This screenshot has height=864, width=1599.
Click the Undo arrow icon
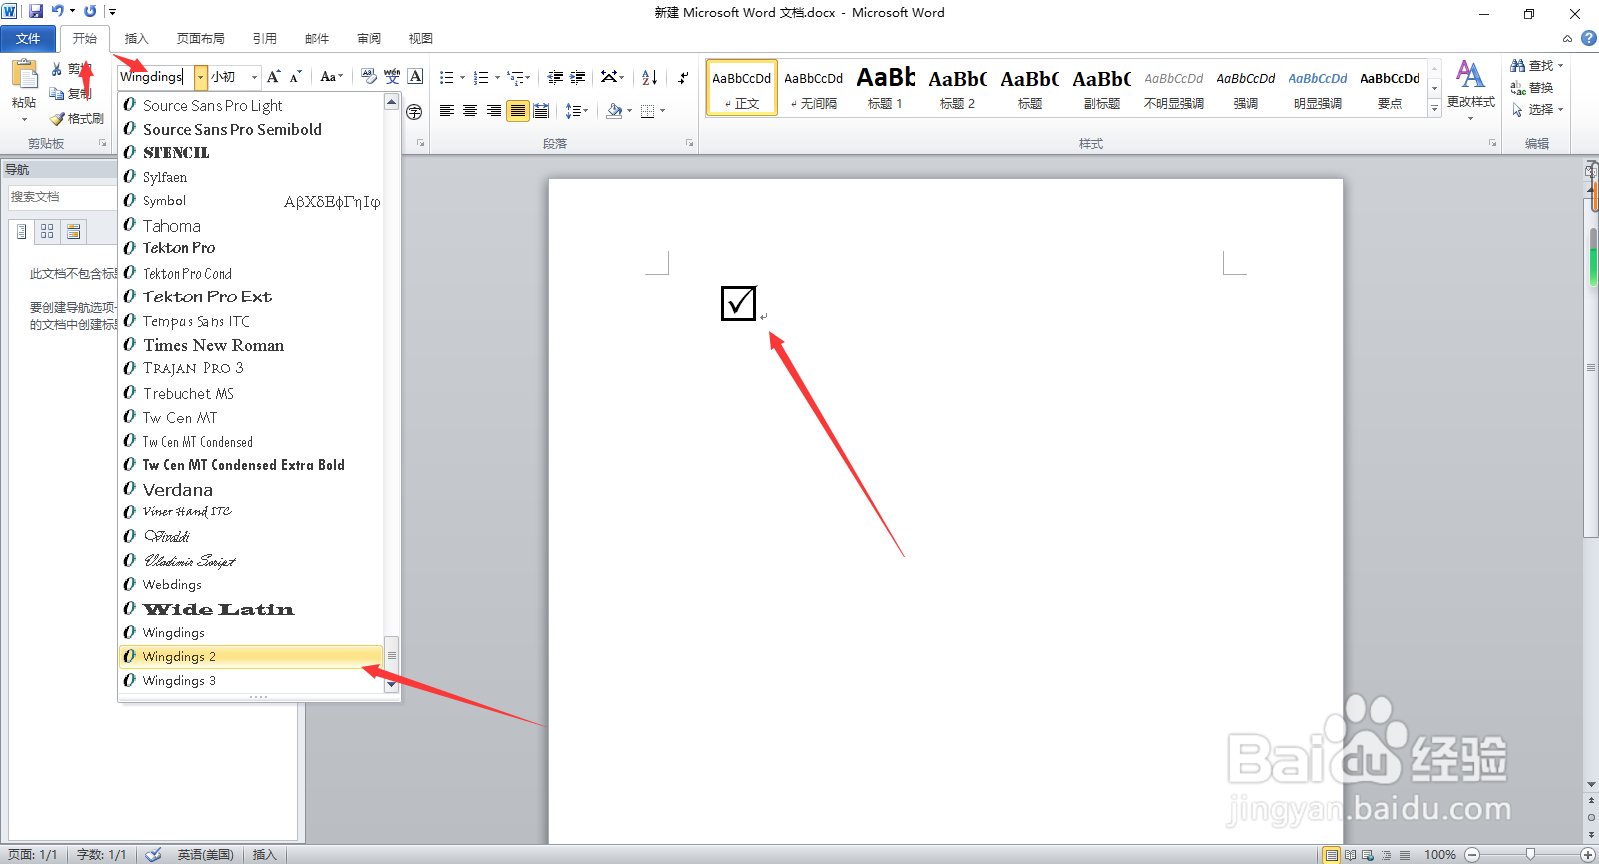coord(58,12)
